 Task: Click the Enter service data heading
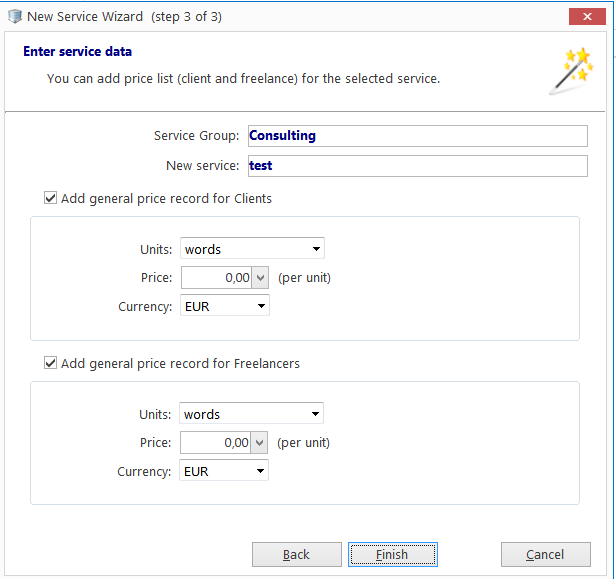(x=77, y=51)
